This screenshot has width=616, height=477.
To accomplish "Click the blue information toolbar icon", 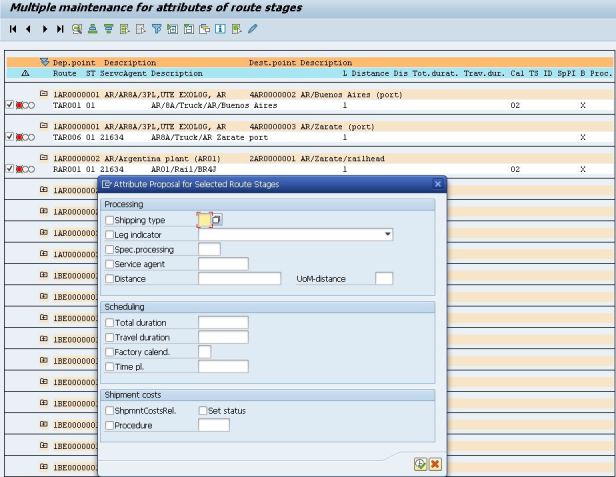I will pos(220,29).
